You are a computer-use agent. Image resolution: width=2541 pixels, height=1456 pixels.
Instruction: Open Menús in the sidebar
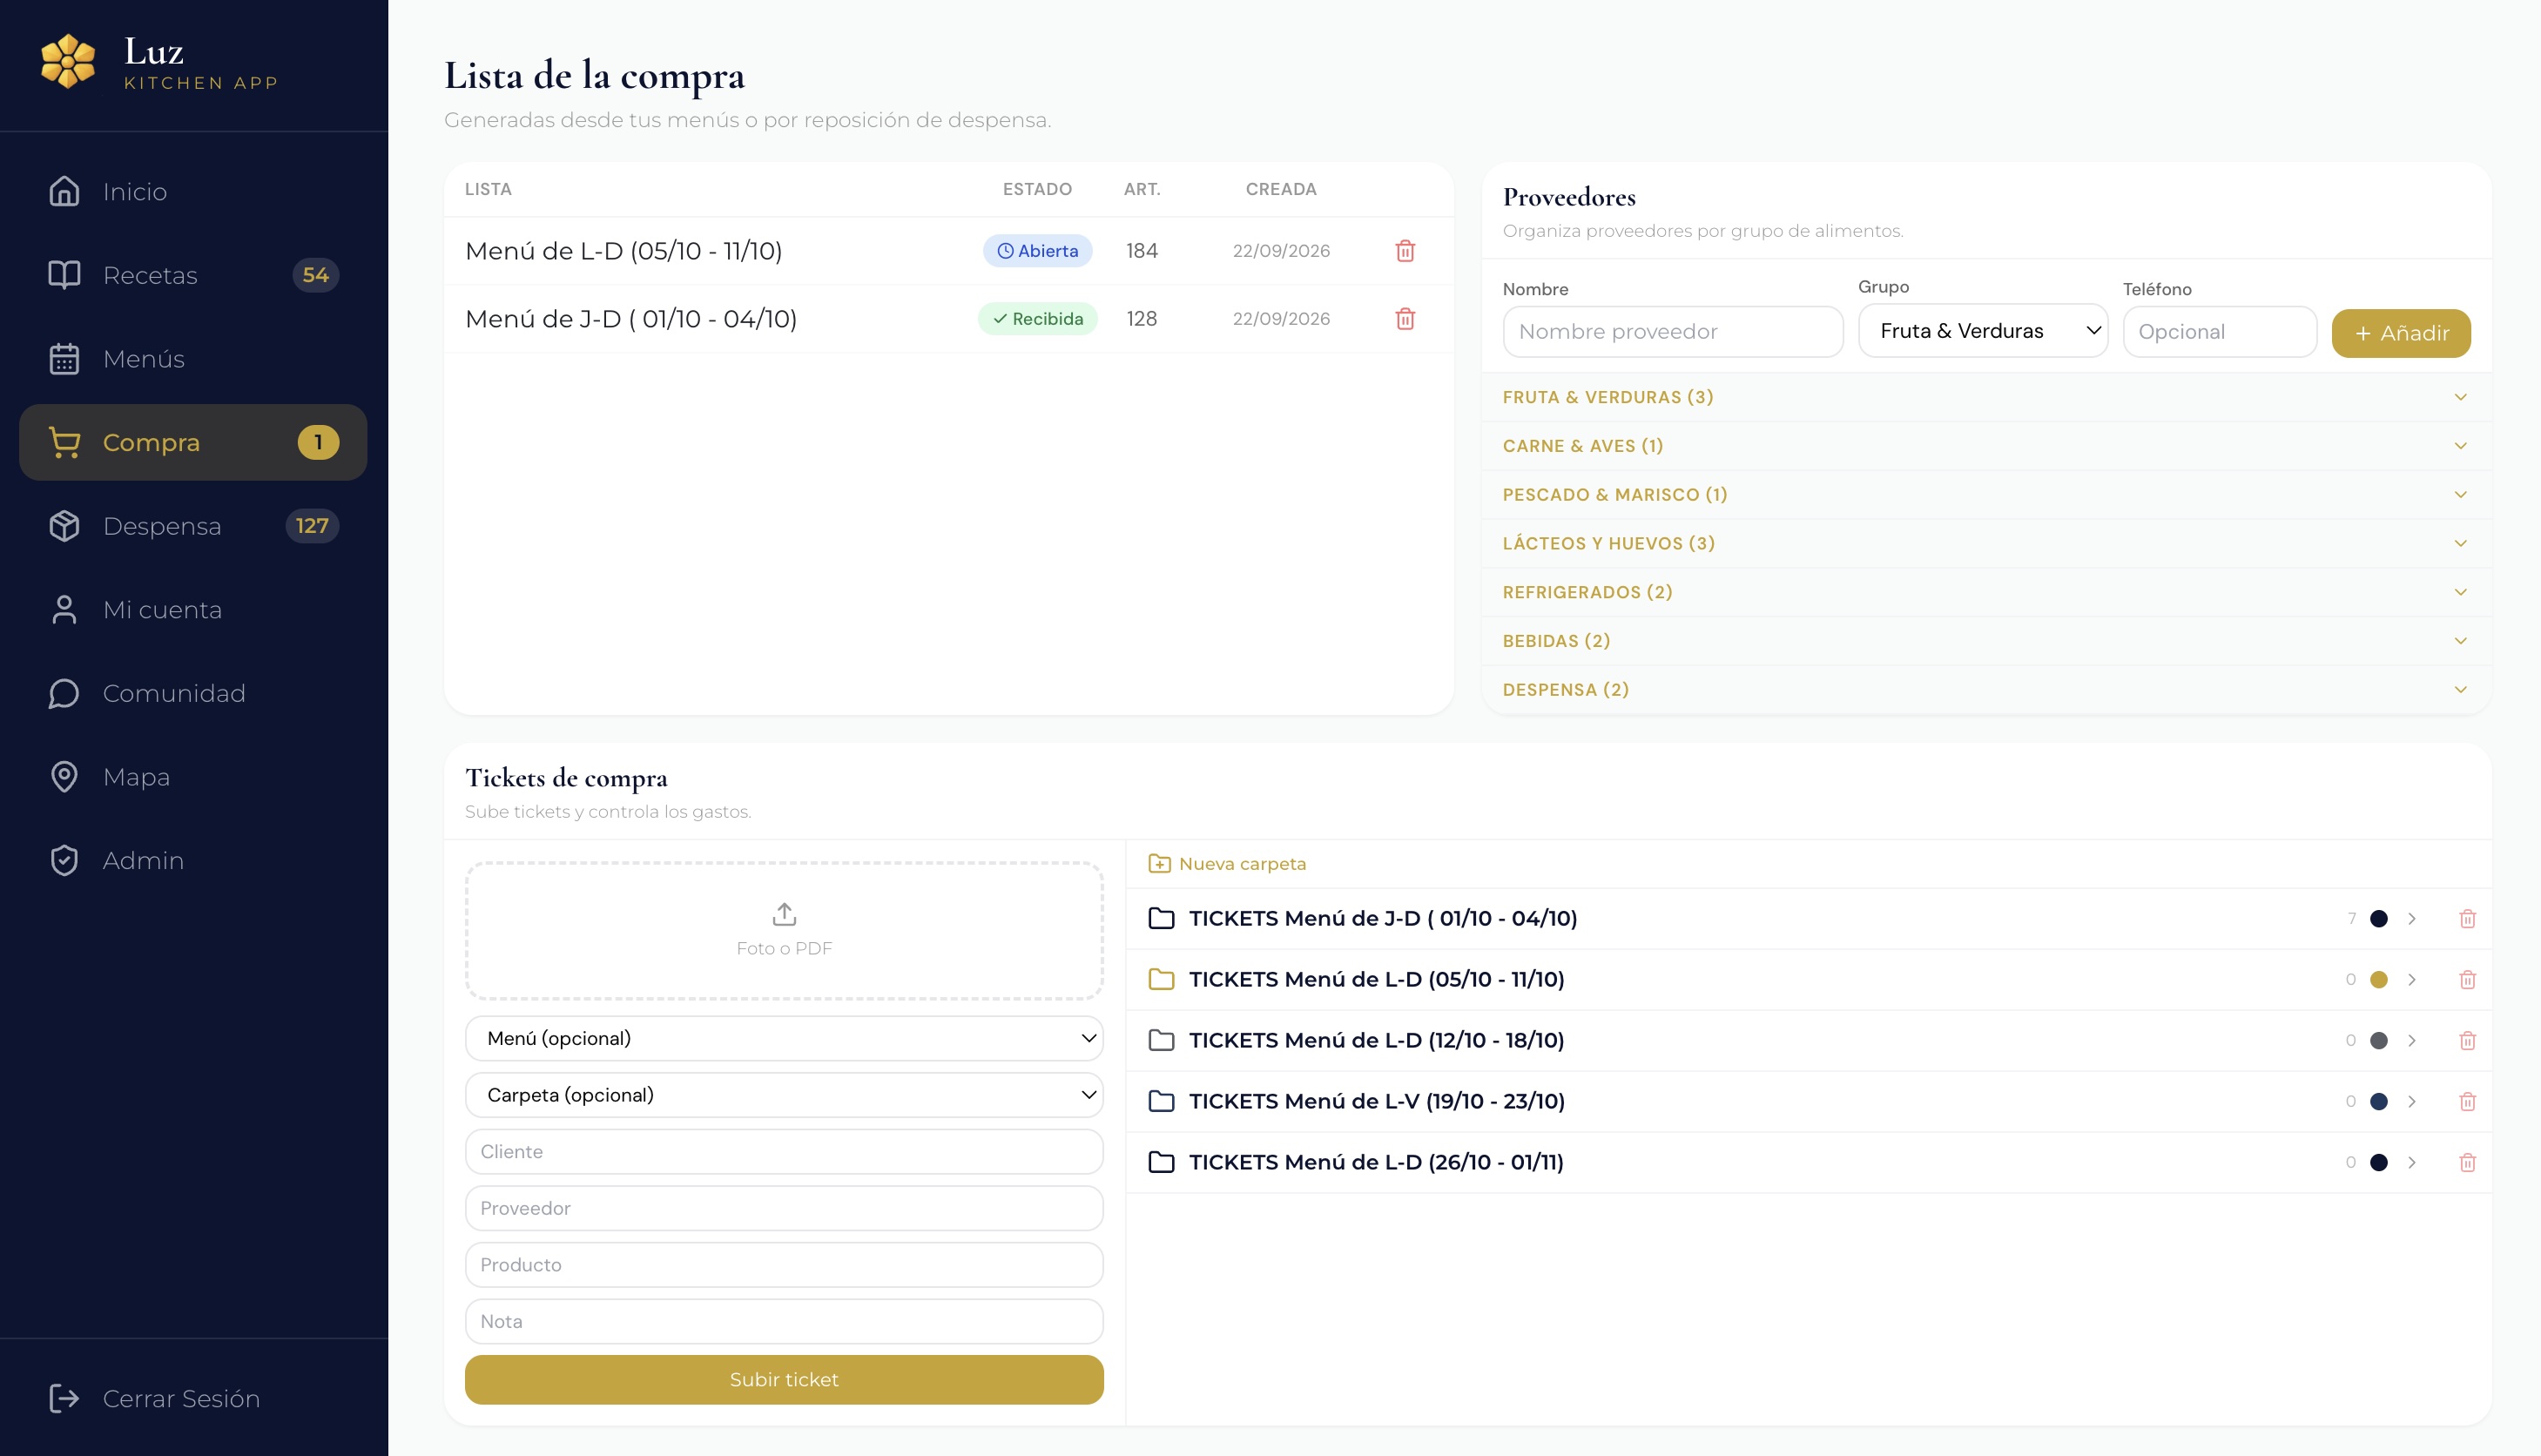193,359
